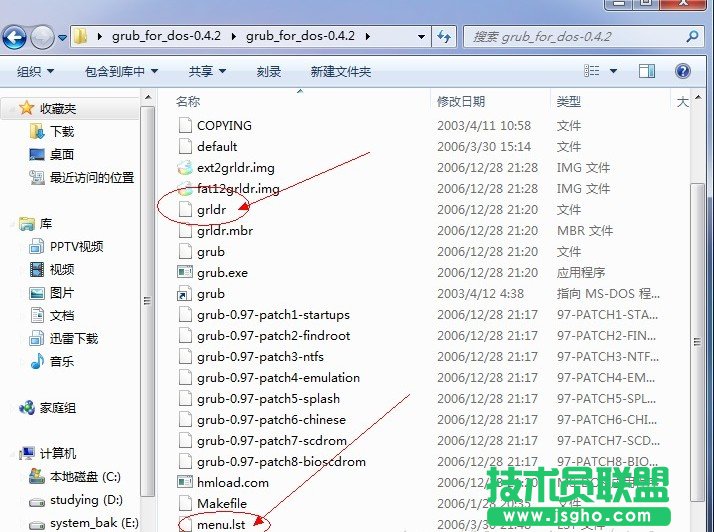Select the hmload.com program icon
Screen dimensions: 714x532
(x=185, y=482)
